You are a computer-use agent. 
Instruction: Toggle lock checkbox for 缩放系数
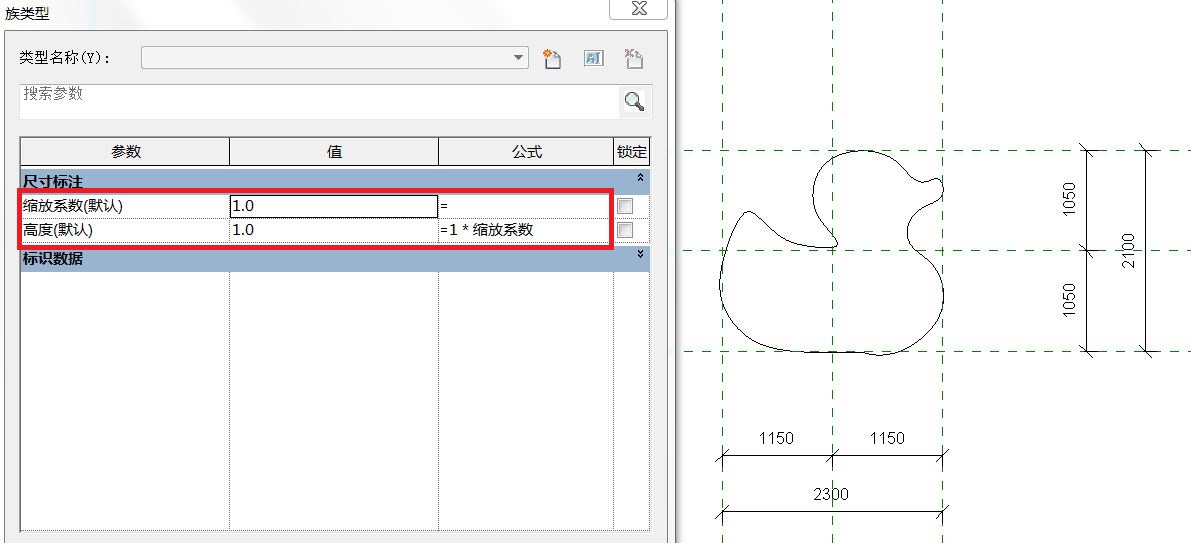[x=625, y=206]
